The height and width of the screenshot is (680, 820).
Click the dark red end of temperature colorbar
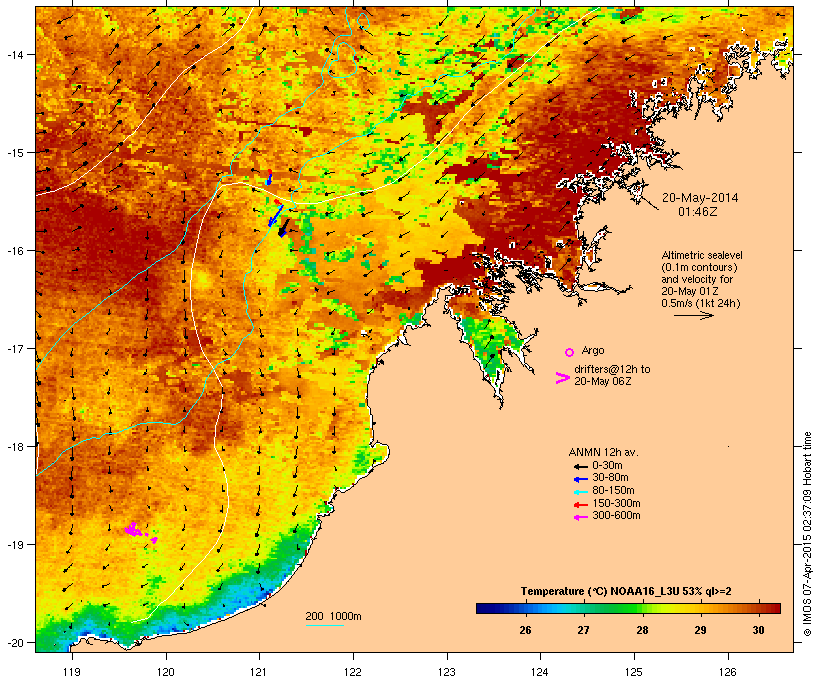click(x=773, y=608)
